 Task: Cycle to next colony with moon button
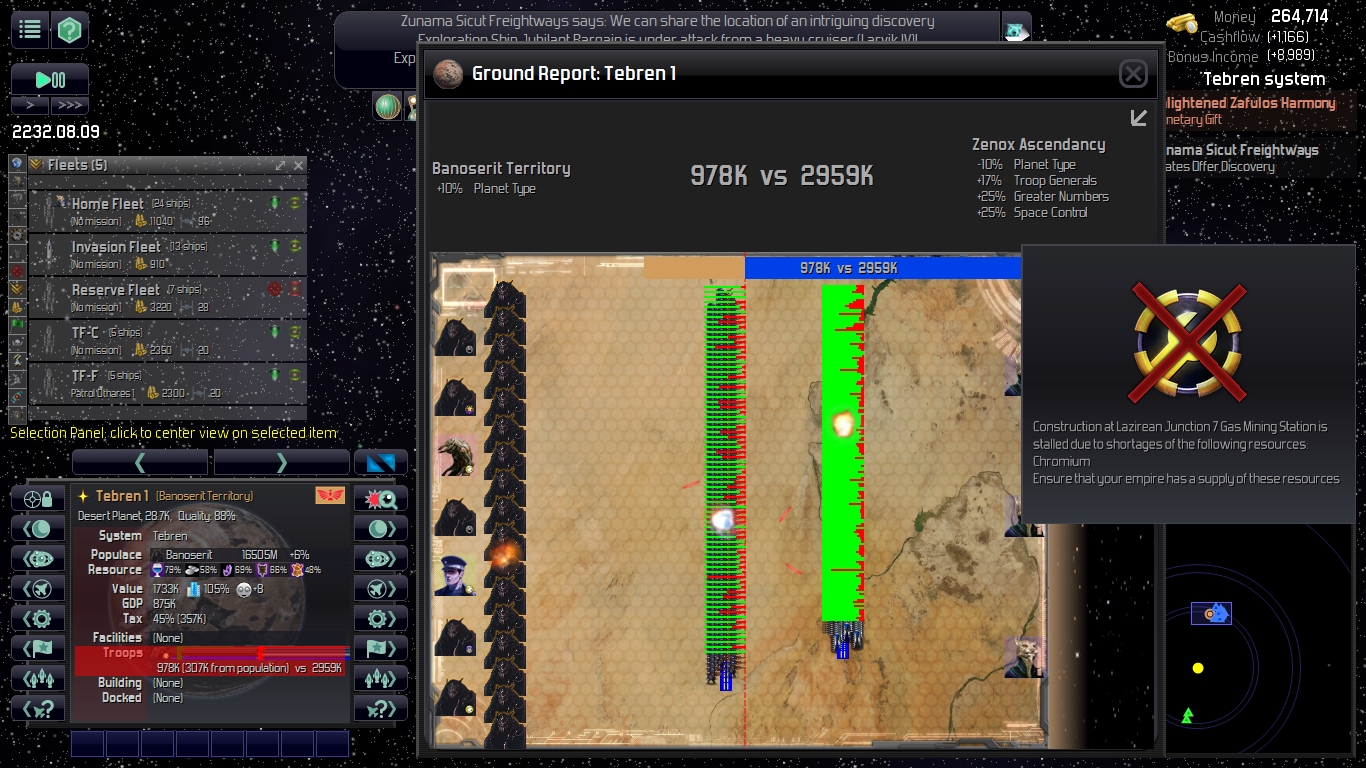381,529
